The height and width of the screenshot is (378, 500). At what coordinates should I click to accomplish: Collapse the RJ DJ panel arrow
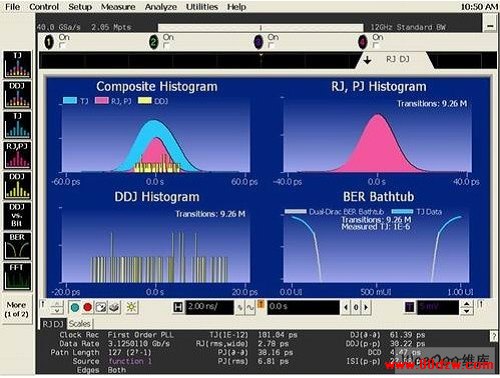(x=367, y=60)
